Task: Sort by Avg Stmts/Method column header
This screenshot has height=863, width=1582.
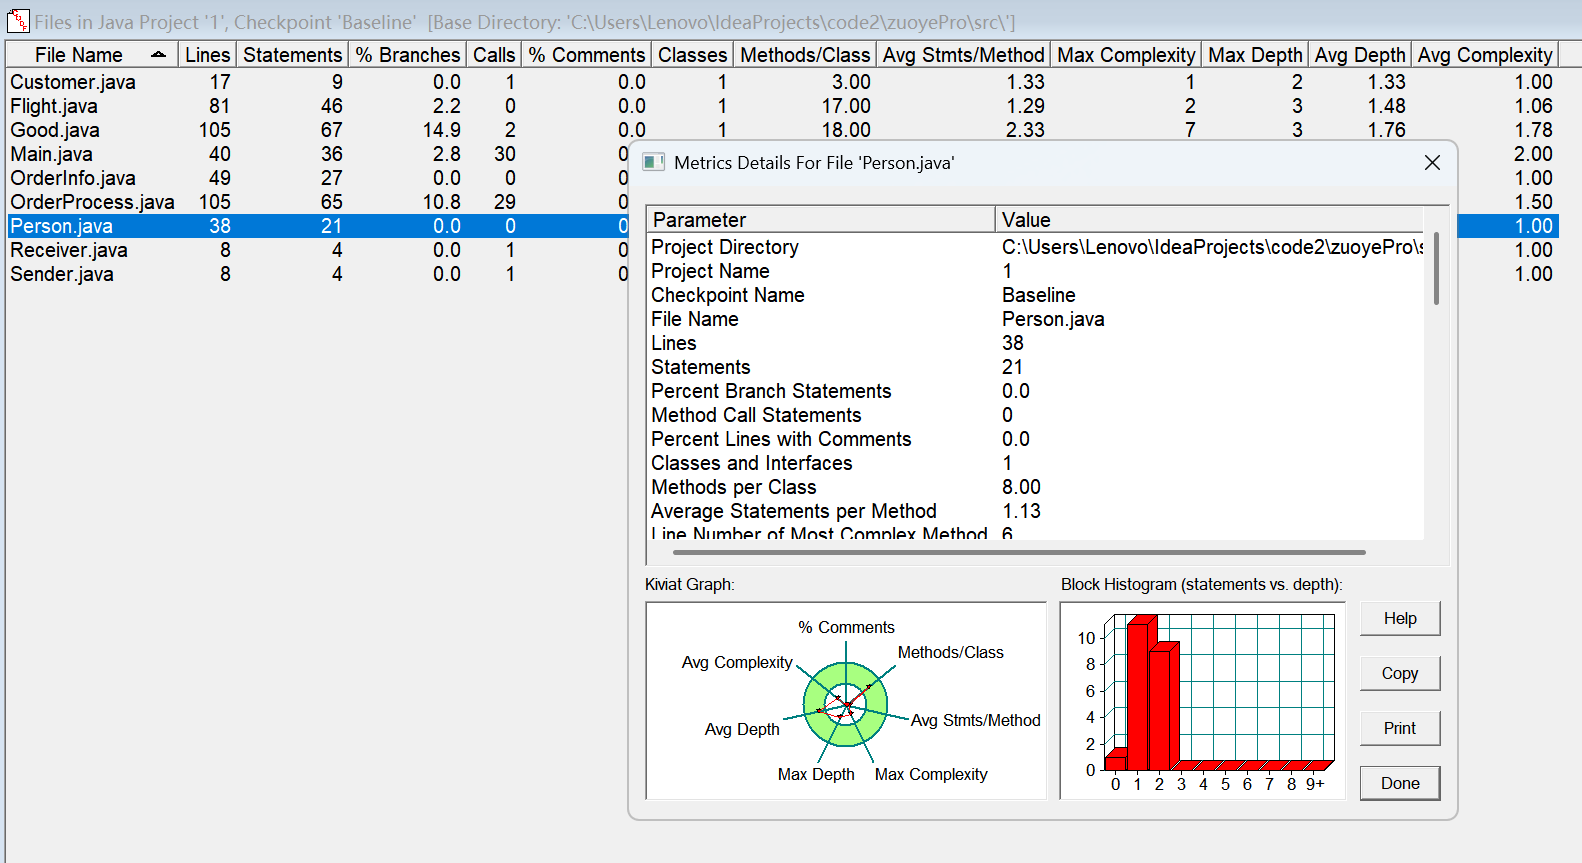Action: click(964, 55)
